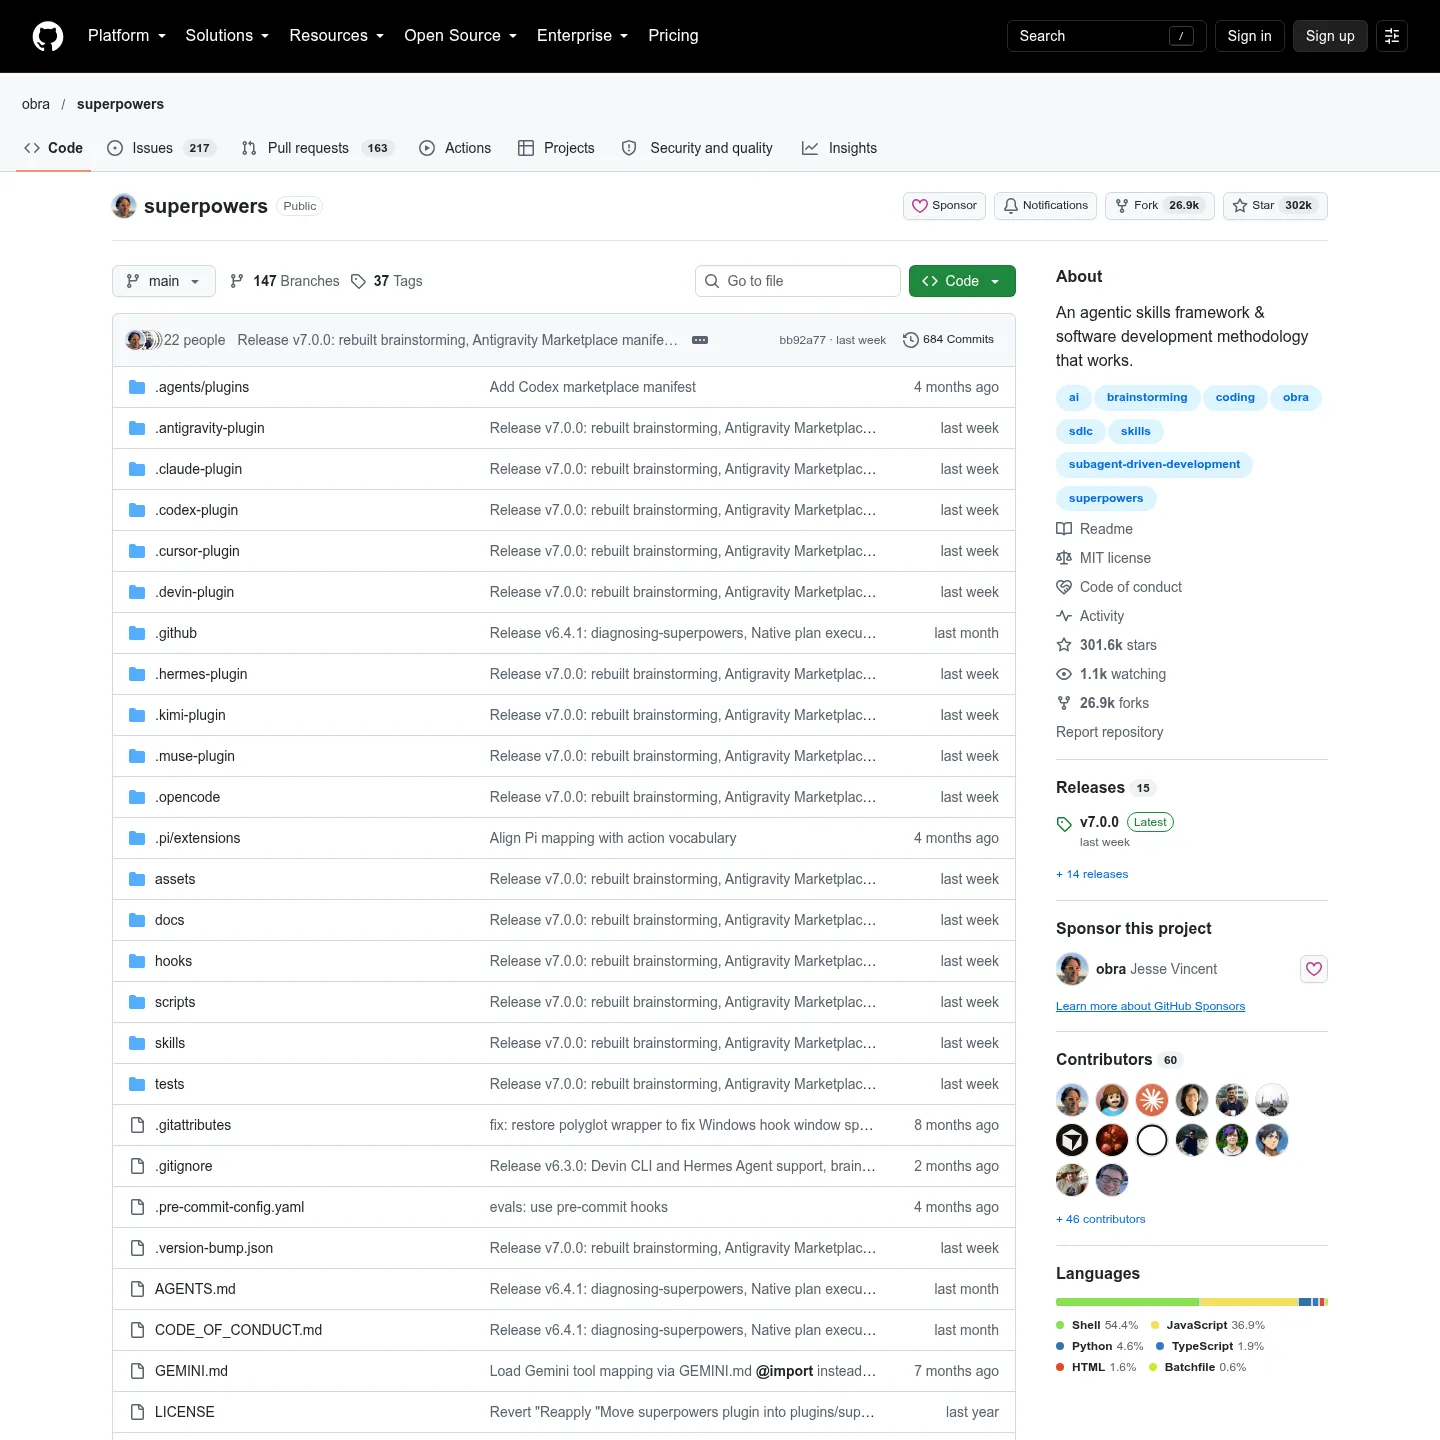Open the skills folder
This screenshot has height=1440, width=1440.
pyautogui.click(x=170, y=1043)
